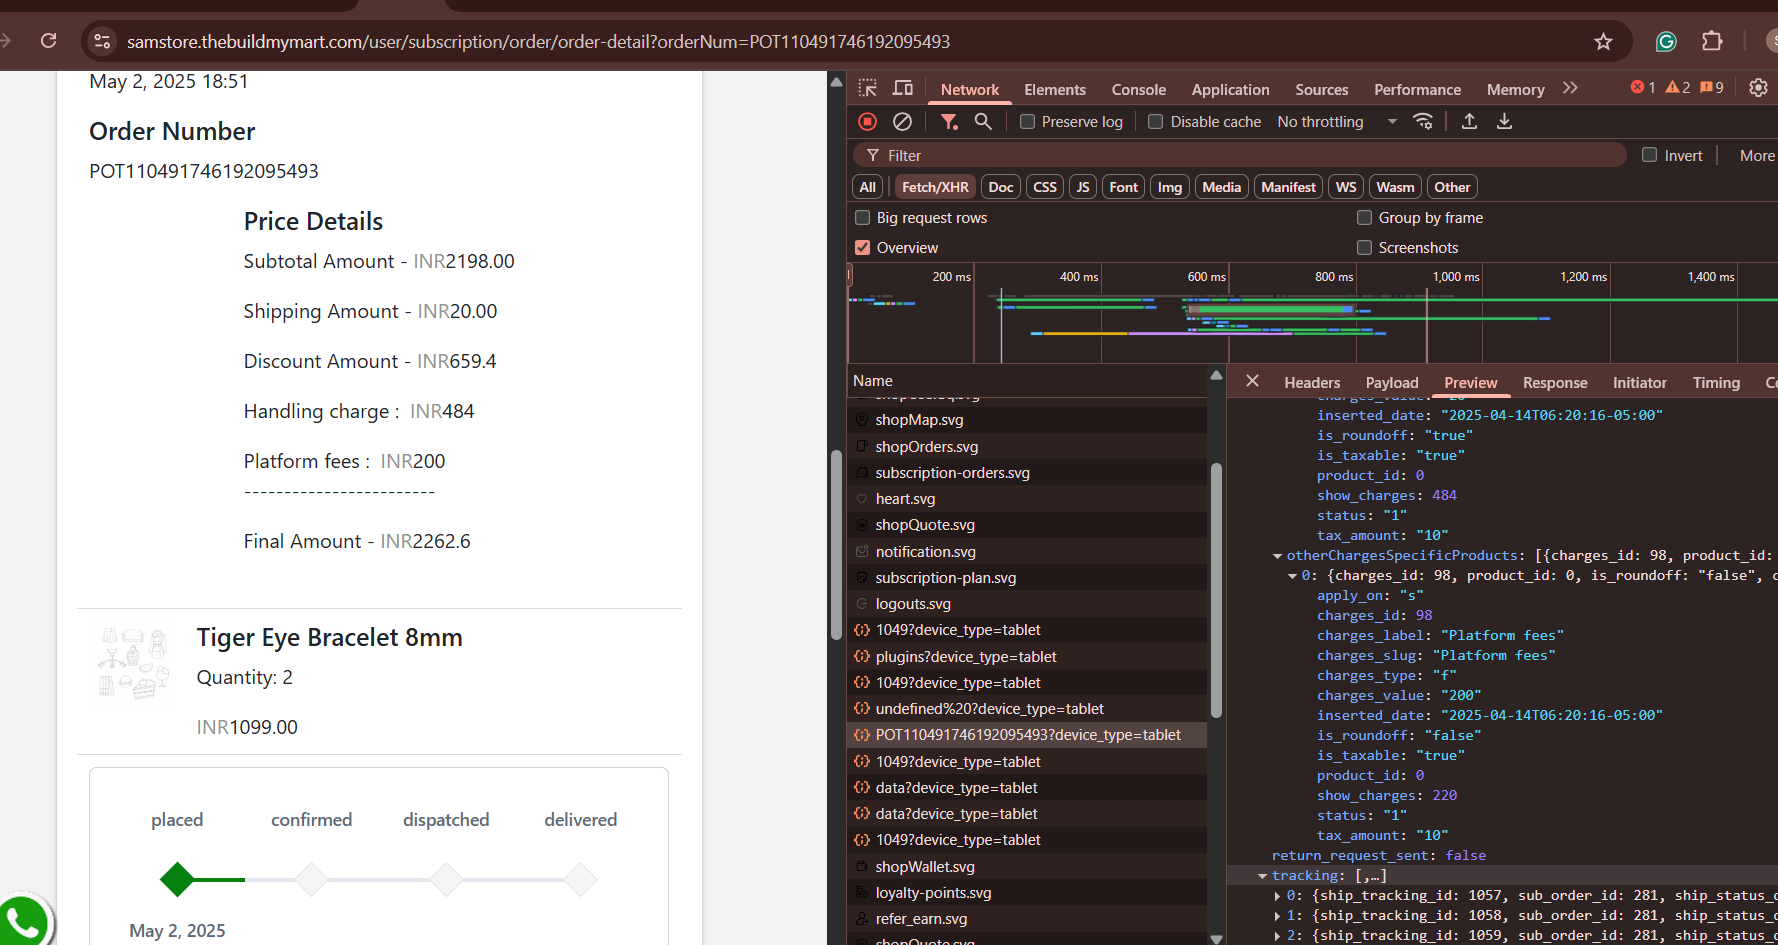Viewport: 1778px width, 945px height.
Task: Enable Group by frame checkbox
Action: point(1364,218)
